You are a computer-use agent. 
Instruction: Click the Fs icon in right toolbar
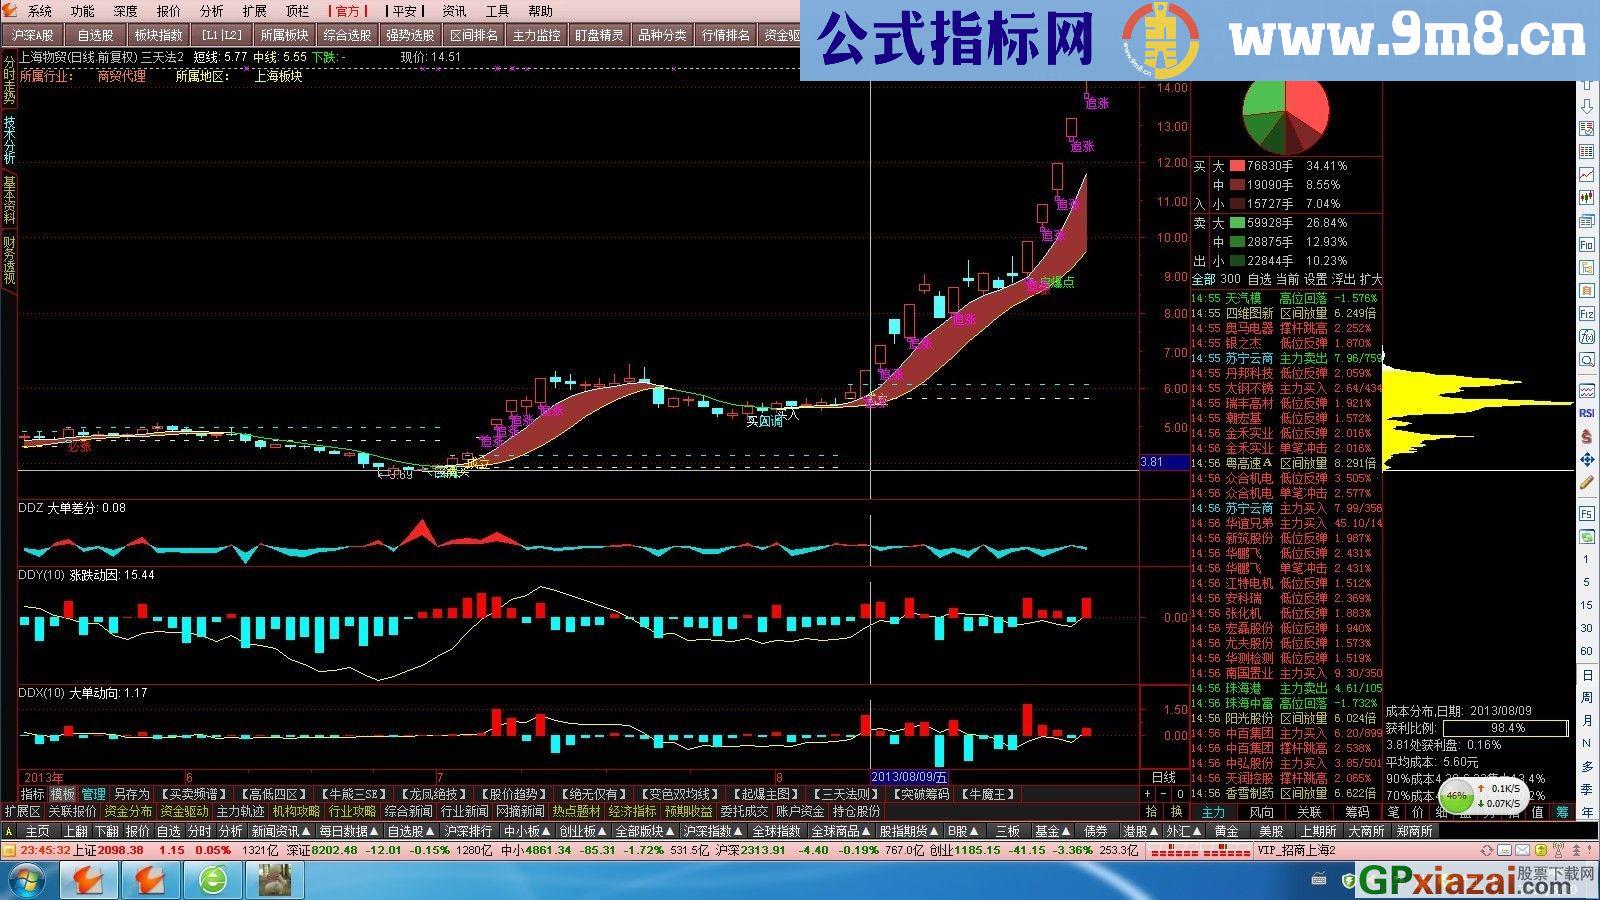point(1587,513)
